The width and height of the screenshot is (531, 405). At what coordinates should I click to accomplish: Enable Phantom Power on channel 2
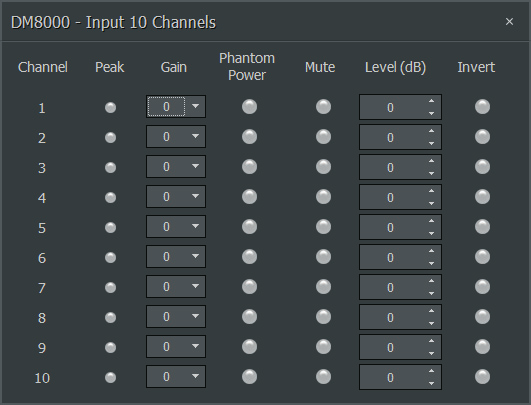[x=250, y=137]
